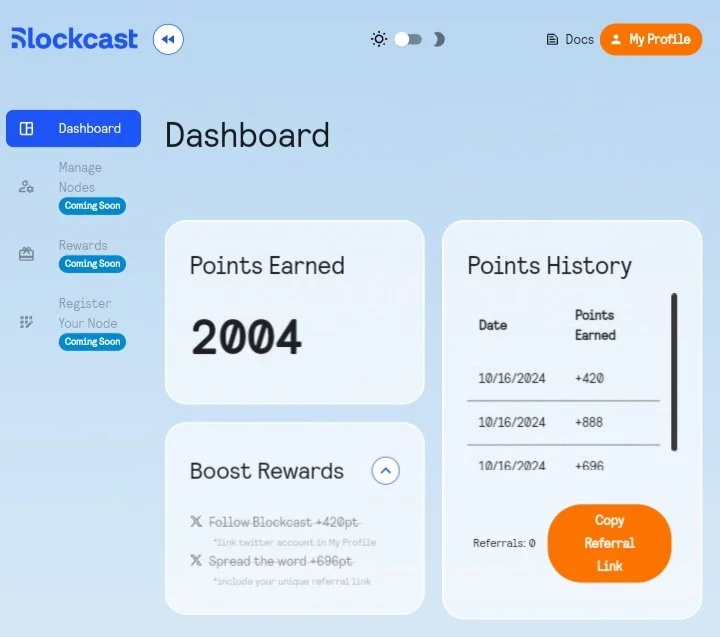Click the Dashboard page title
The image size is (720, 637).
[x=248, y=135]
